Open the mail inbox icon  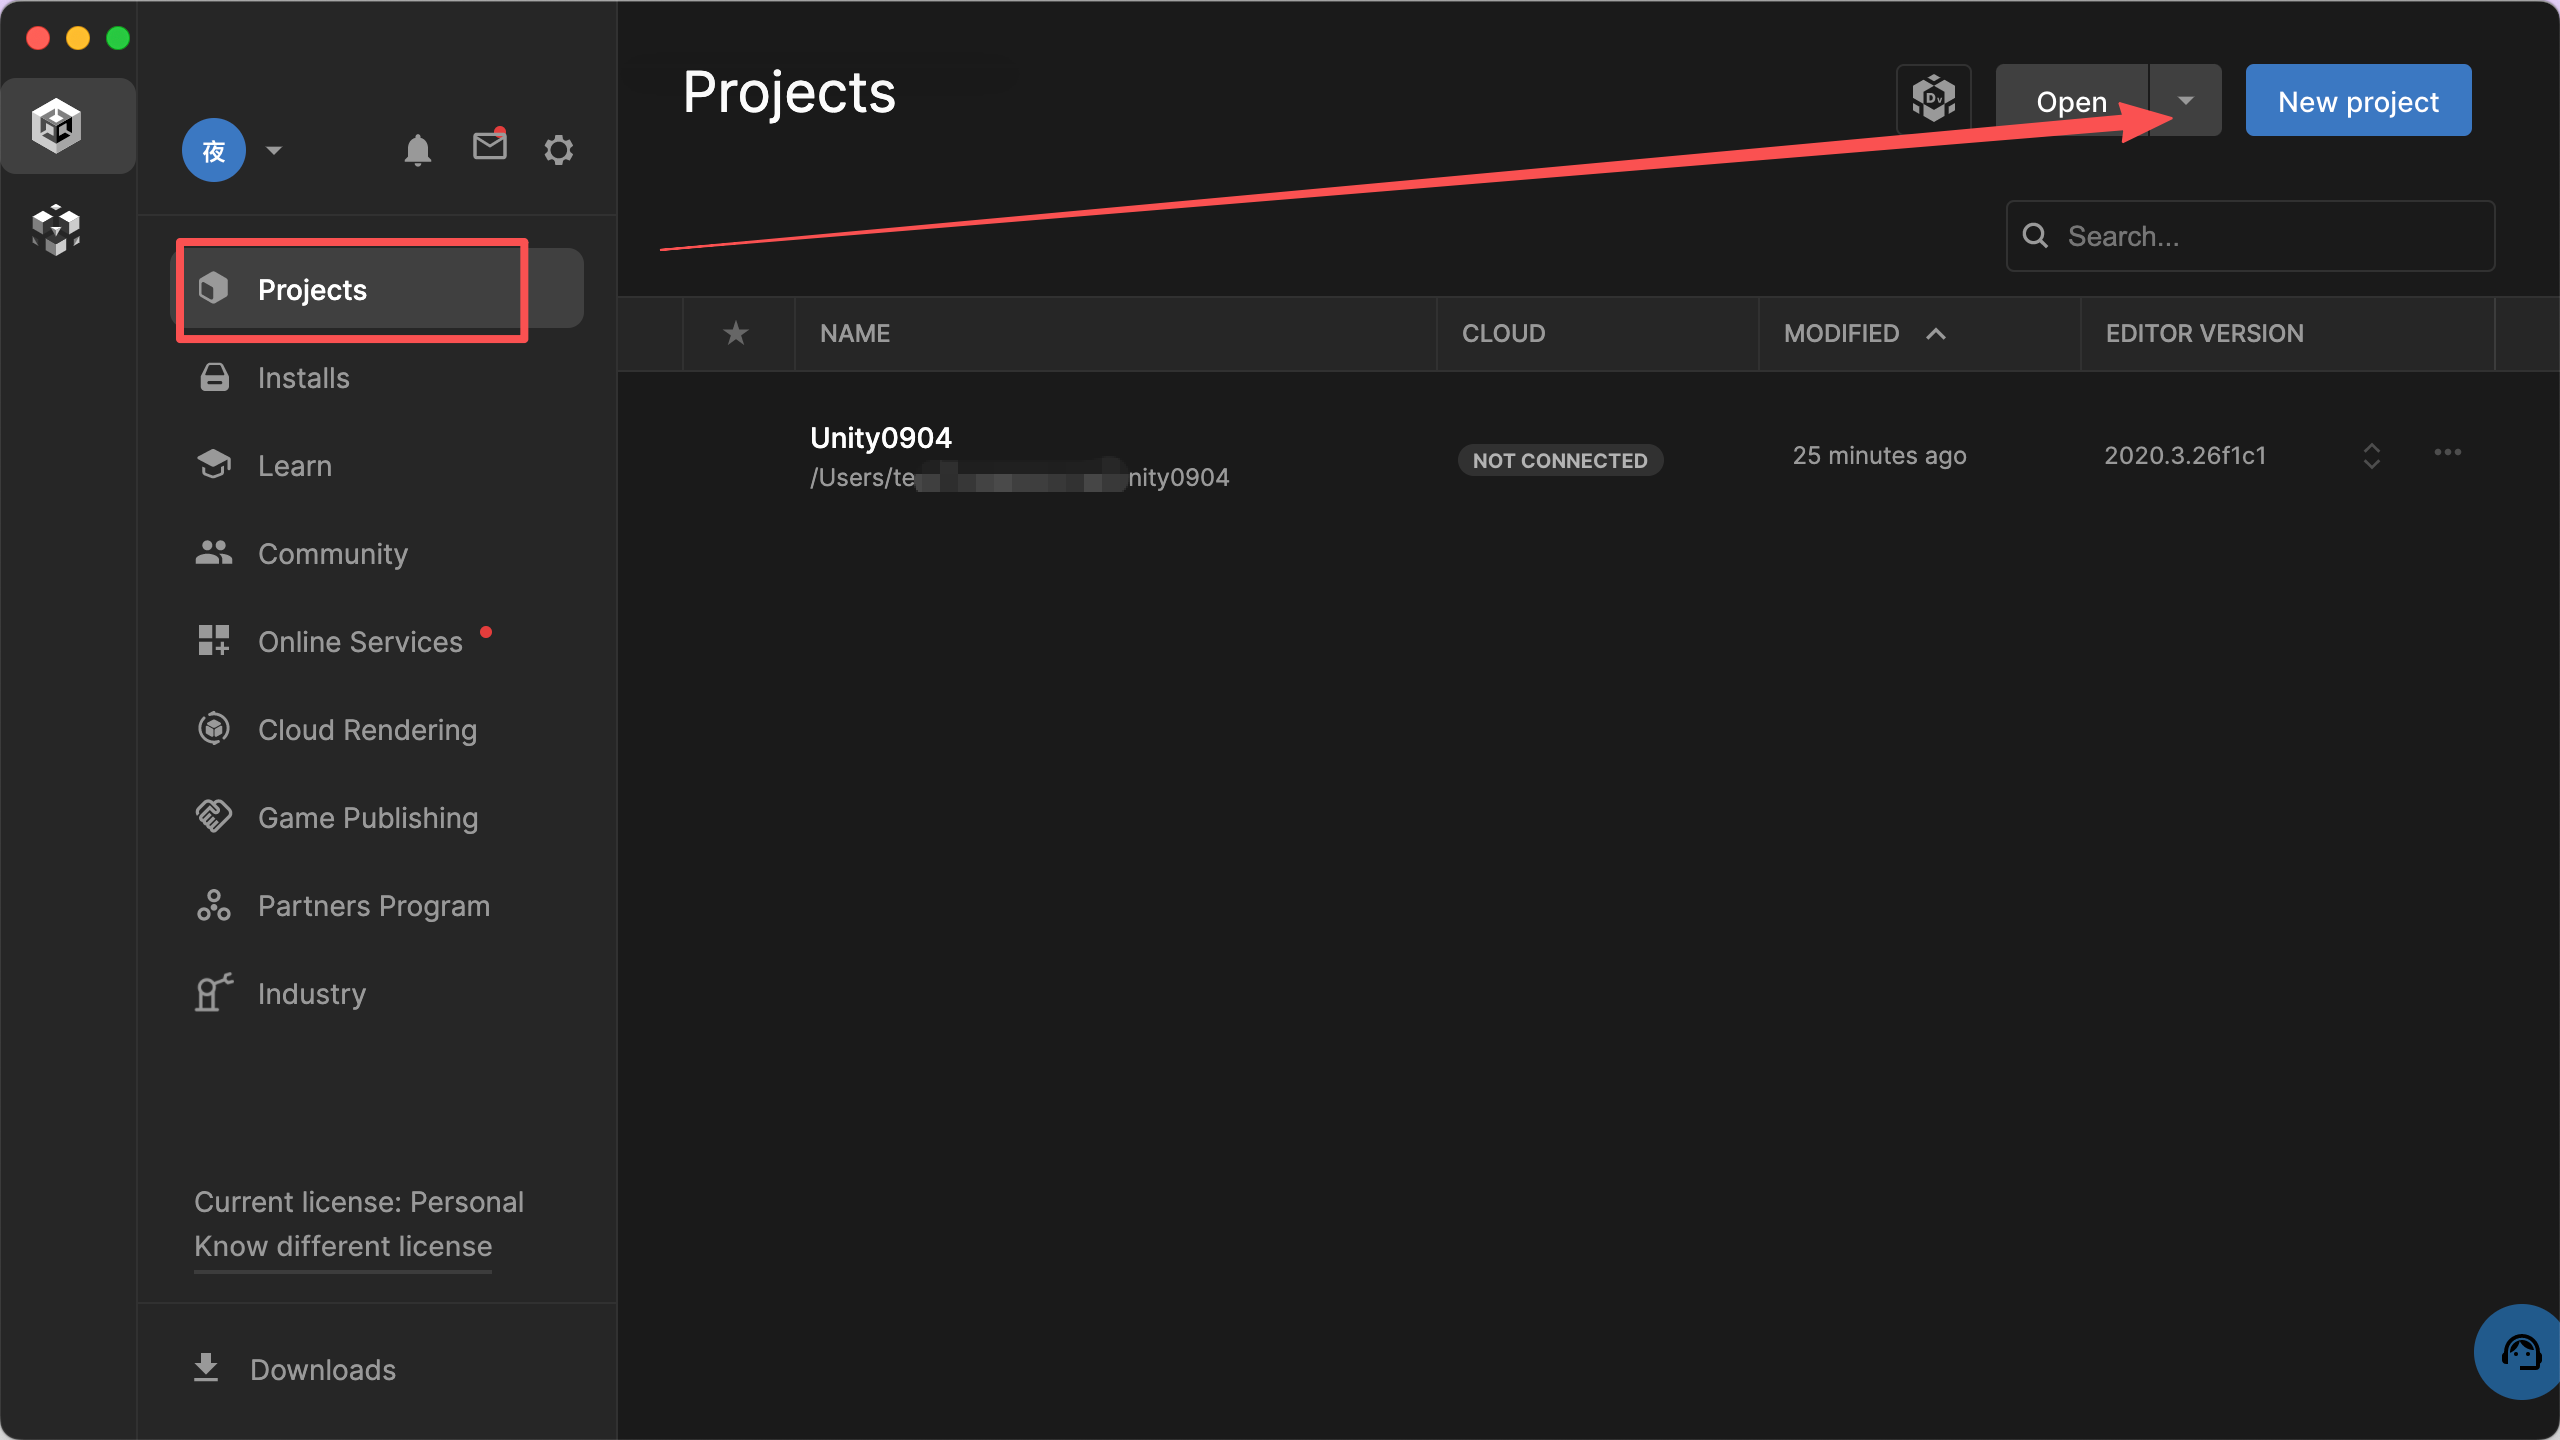[490, 146]
